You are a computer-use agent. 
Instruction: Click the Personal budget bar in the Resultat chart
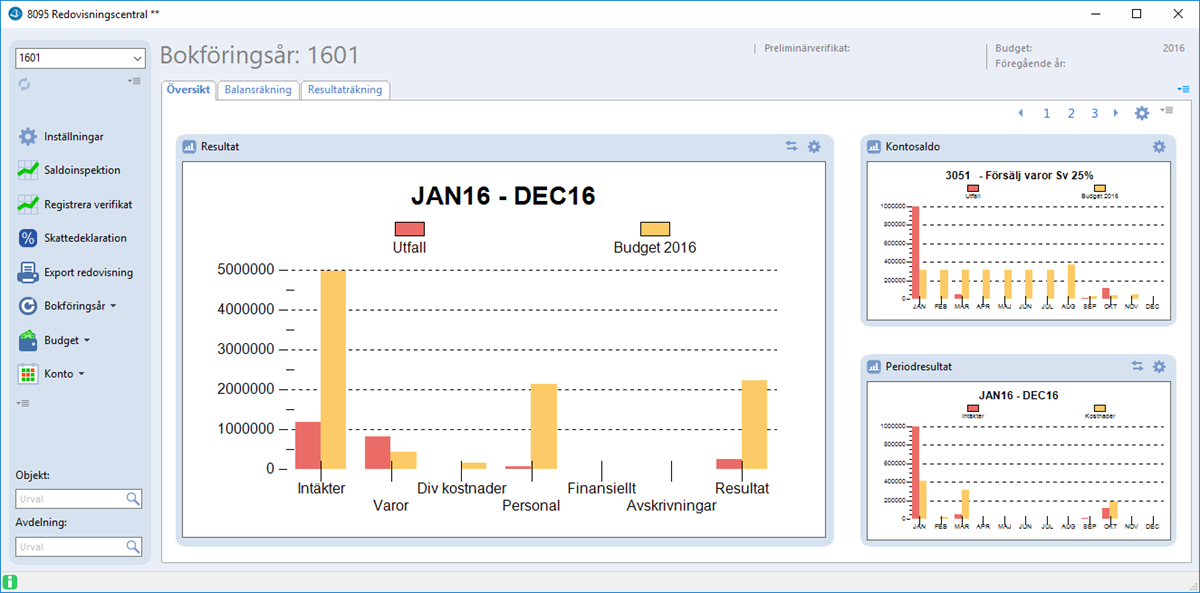point(544,426)
